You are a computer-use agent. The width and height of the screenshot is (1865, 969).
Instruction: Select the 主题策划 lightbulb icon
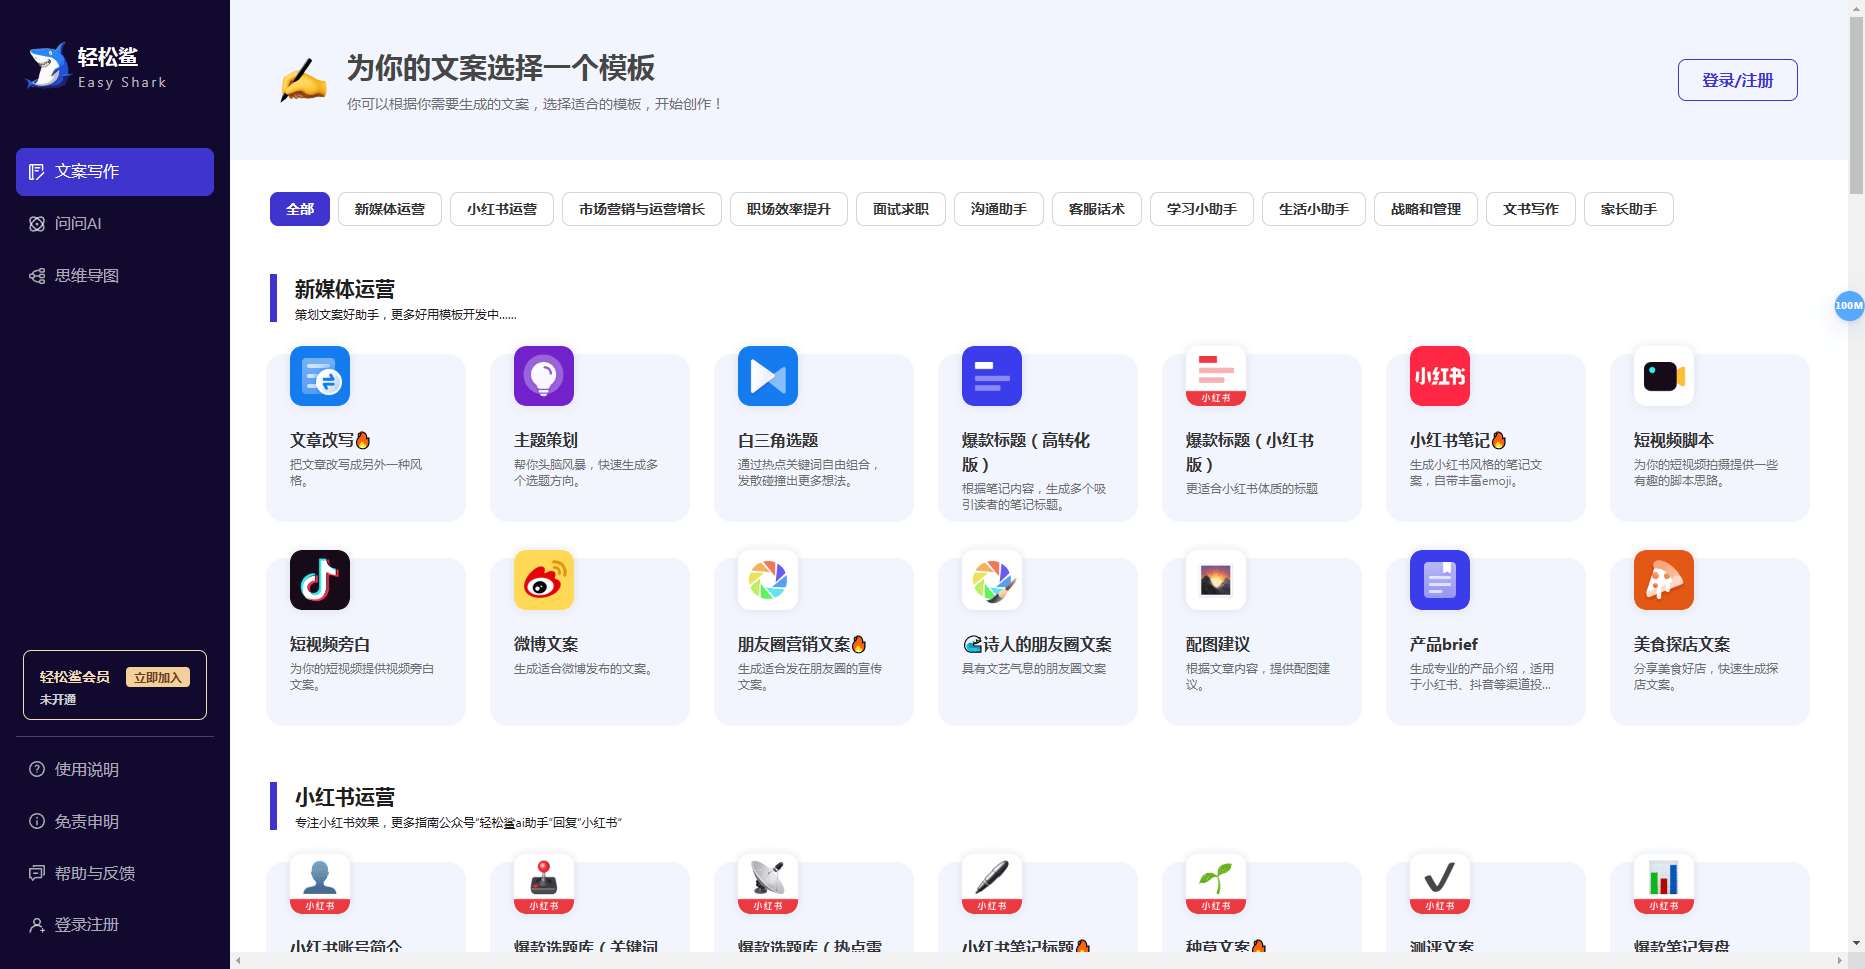544,376
